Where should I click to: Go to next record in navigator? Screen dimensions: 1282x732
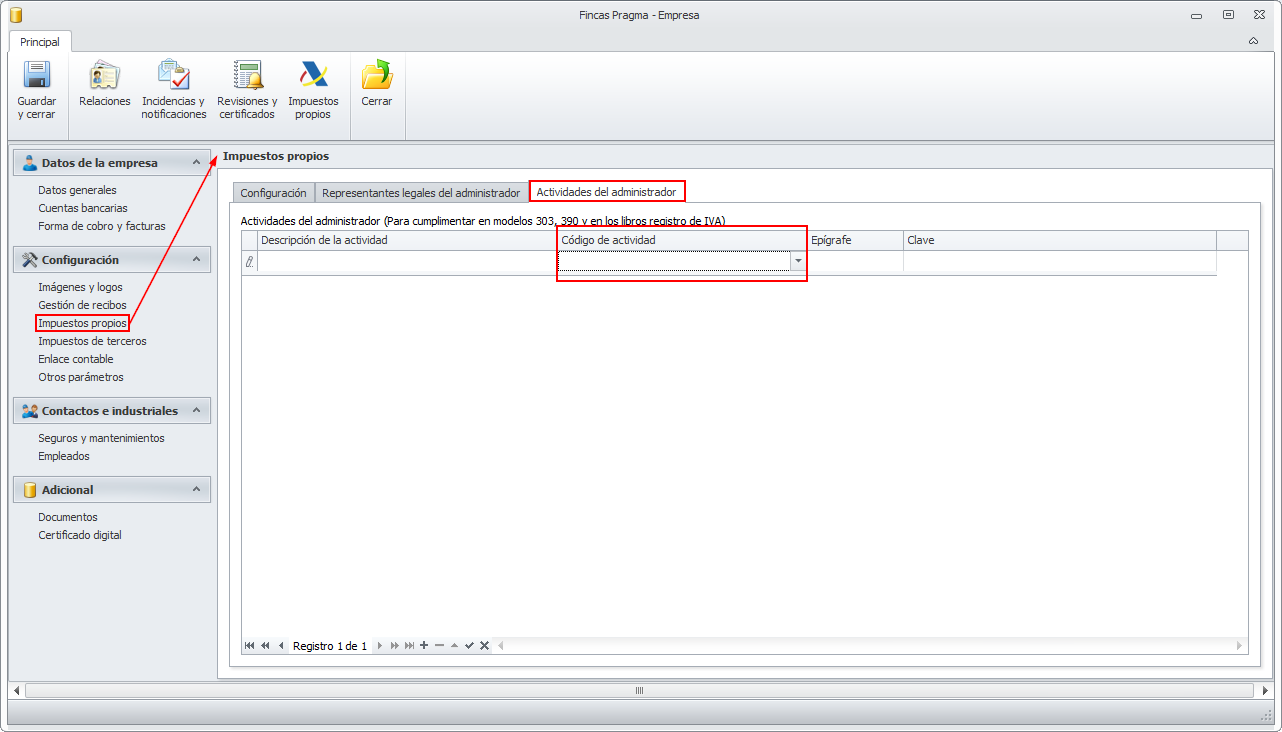379,646
